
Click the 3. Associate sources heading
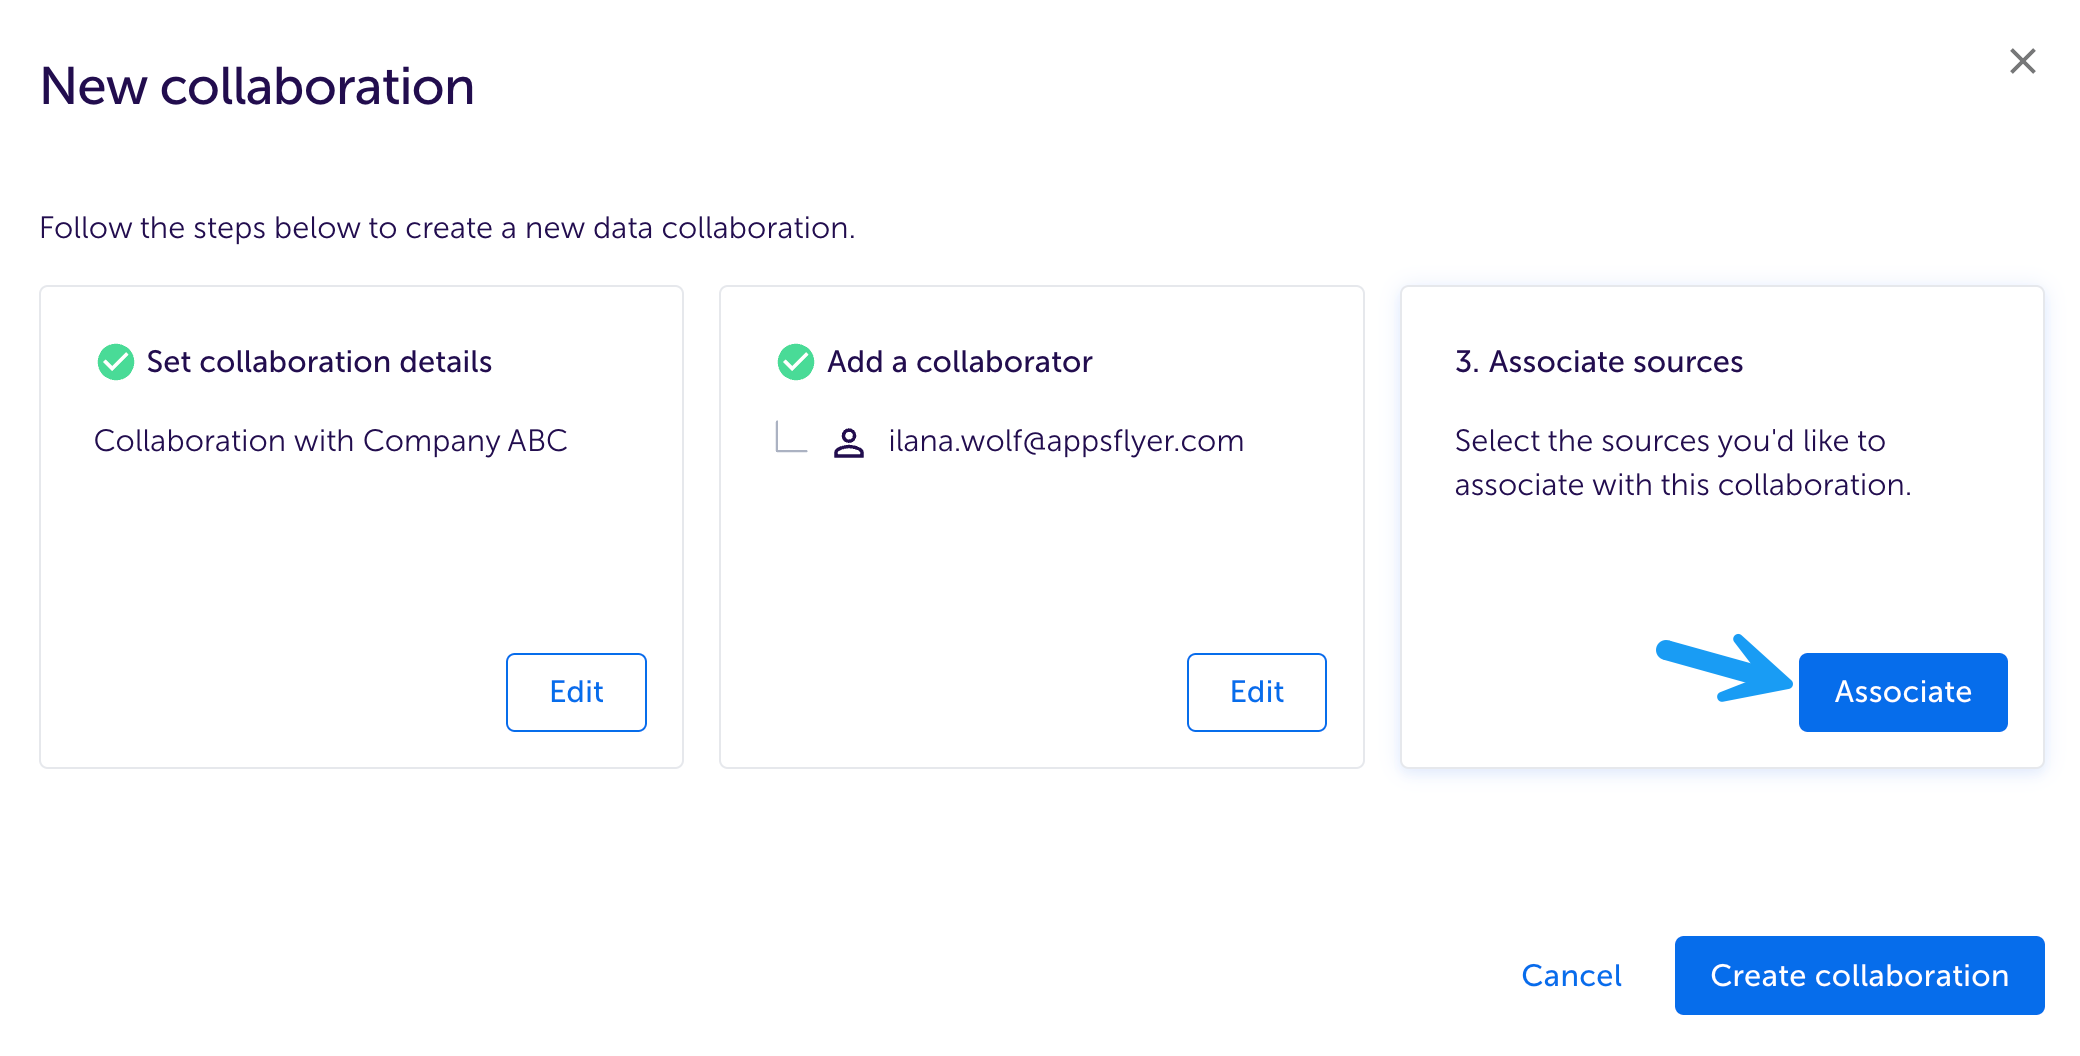1599,362
